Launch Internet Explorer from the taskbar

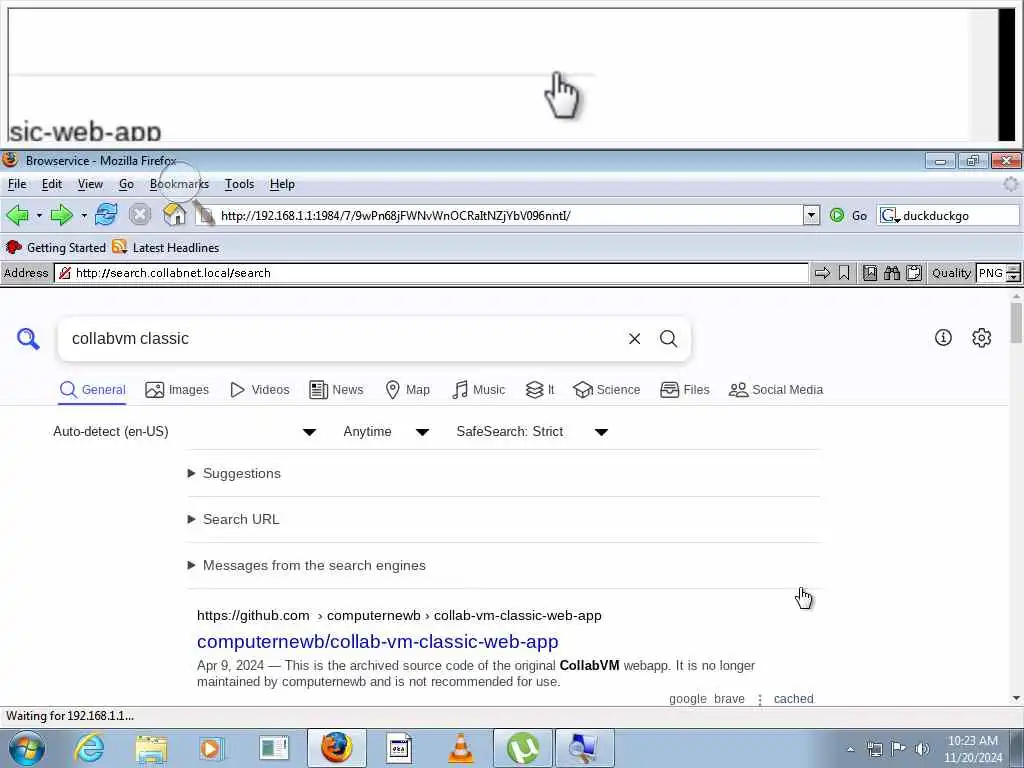pyautogui.click(x=89, y=748)
